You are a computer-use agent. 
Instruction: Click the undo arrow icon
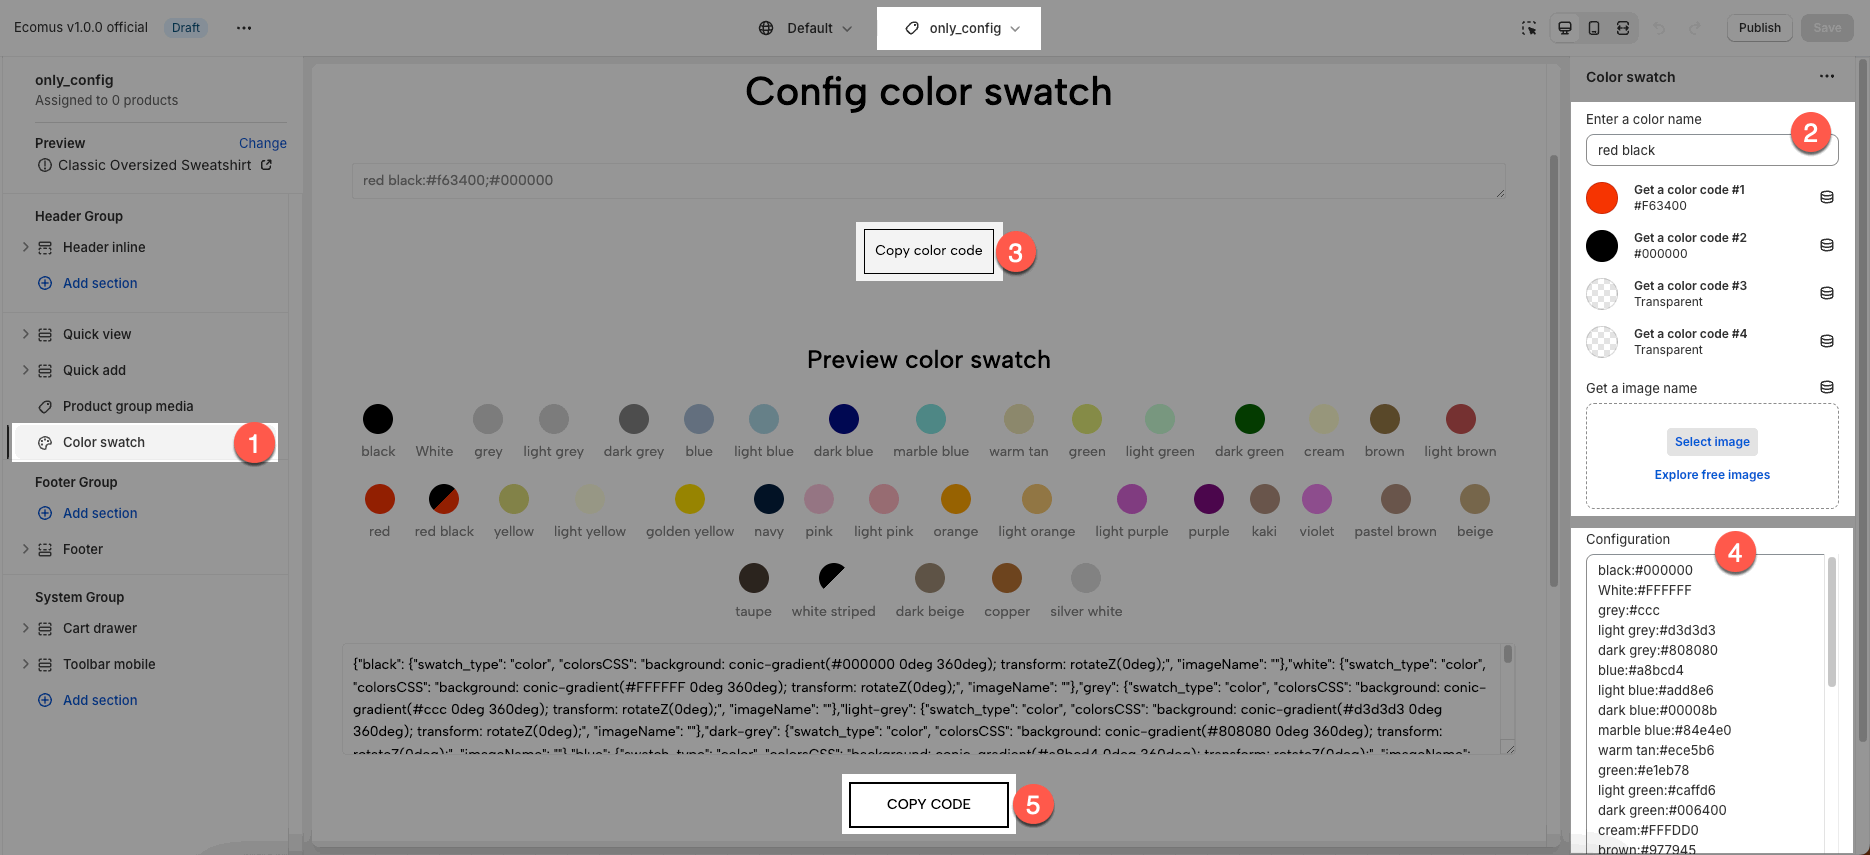click(1659, 28)
